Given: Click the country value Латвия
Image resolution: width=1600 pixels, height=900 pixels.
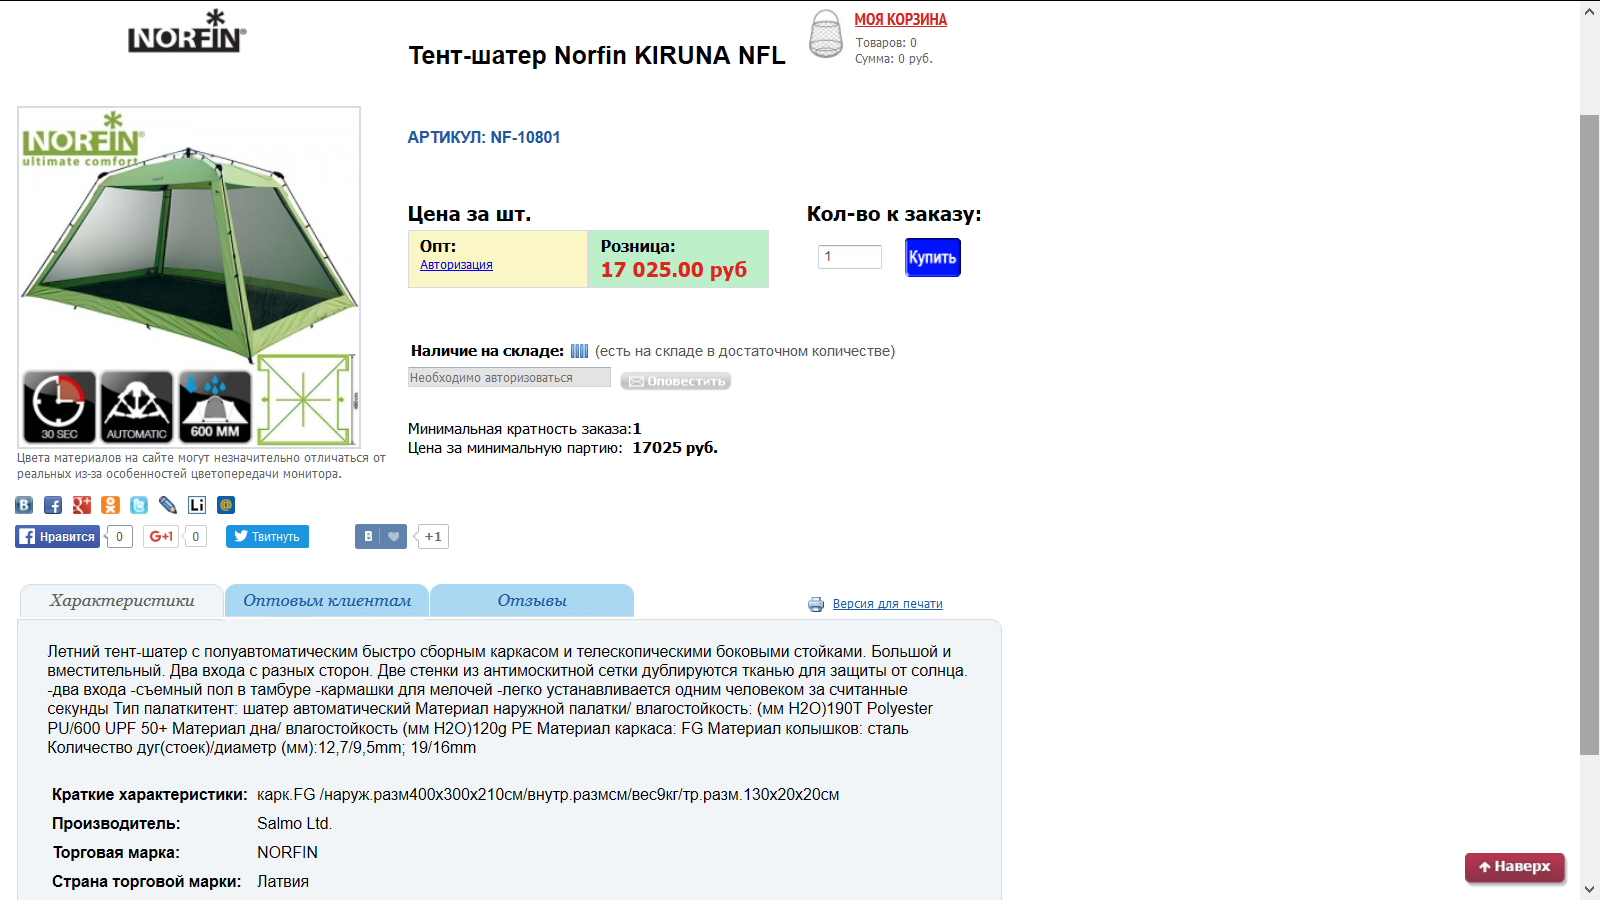Looking at the screenshot, I should [283, 881].
